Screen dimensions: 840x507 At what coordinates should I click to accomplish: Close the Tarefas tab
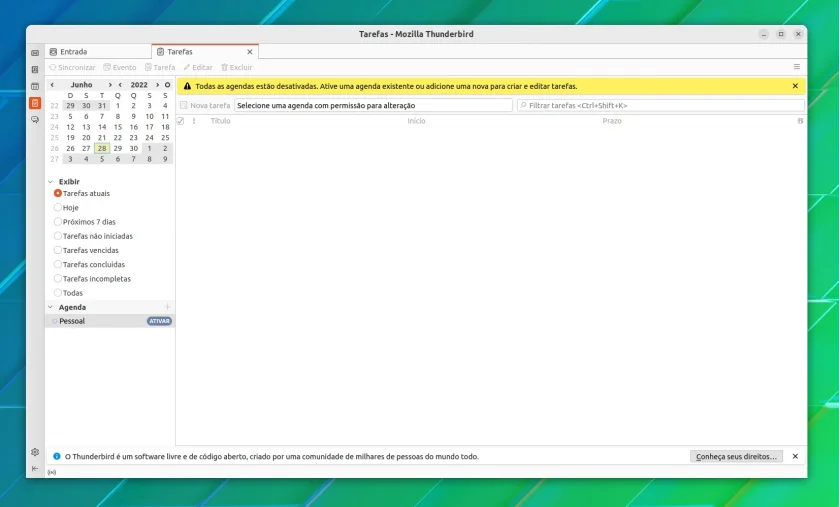click(250, 52)
